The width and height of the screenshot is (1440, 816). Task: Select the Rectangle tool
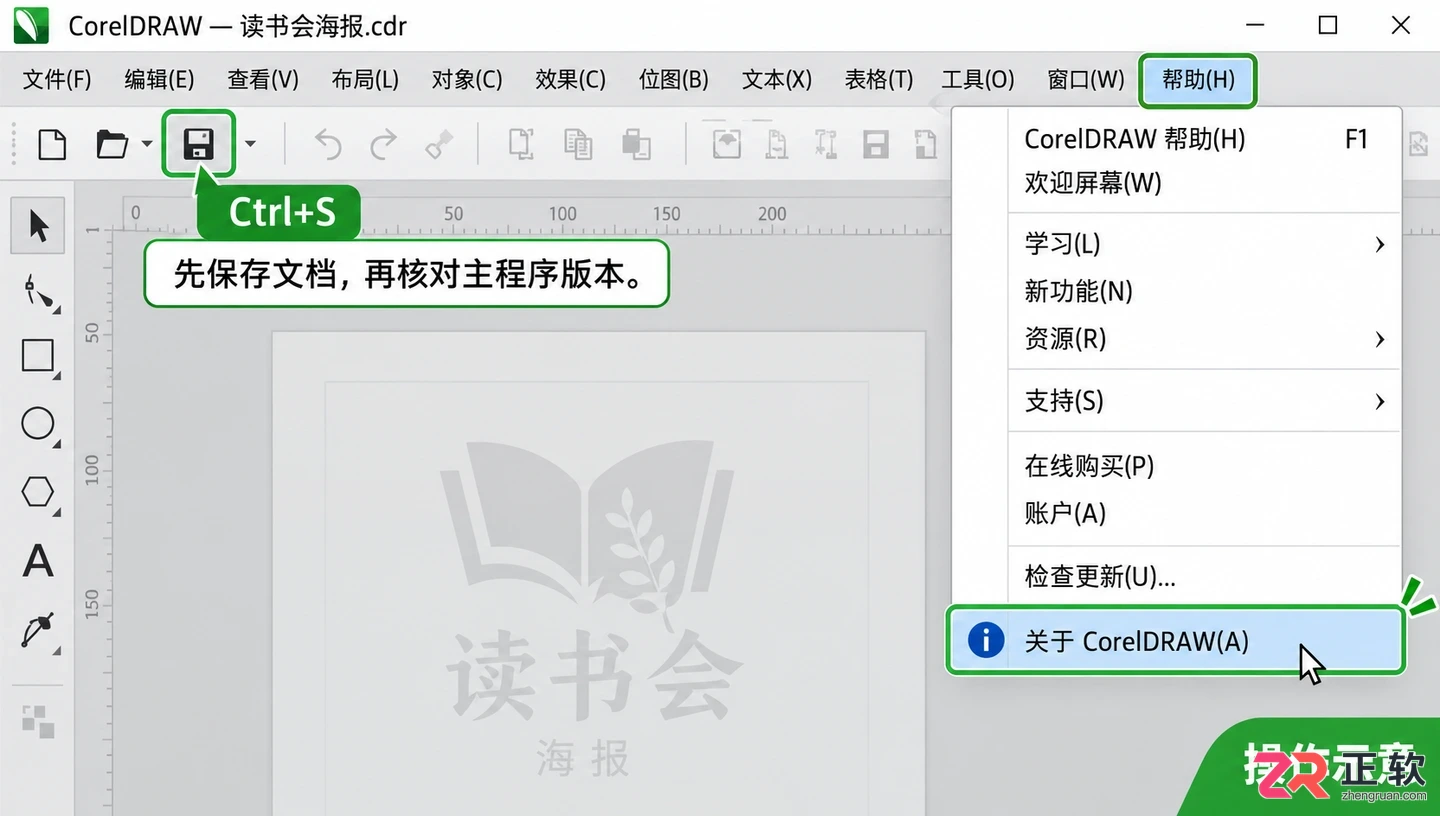coord(39,357)
